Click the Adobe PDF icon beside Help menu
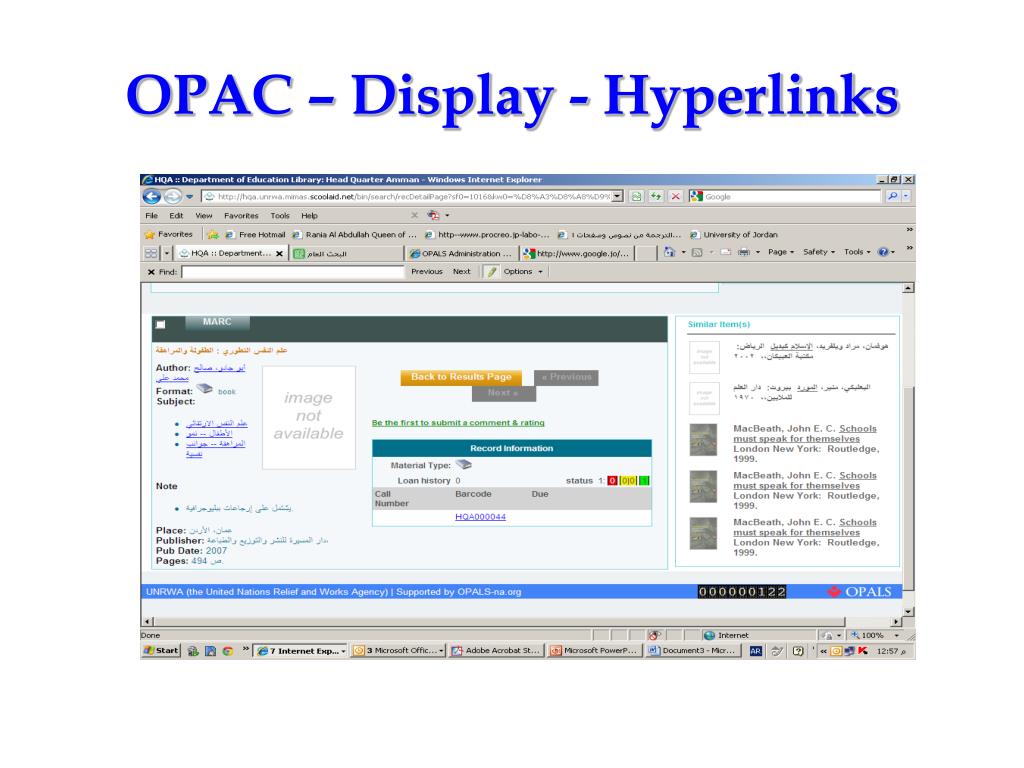Screen dimensions: 1024x768 tap(433, 215)
